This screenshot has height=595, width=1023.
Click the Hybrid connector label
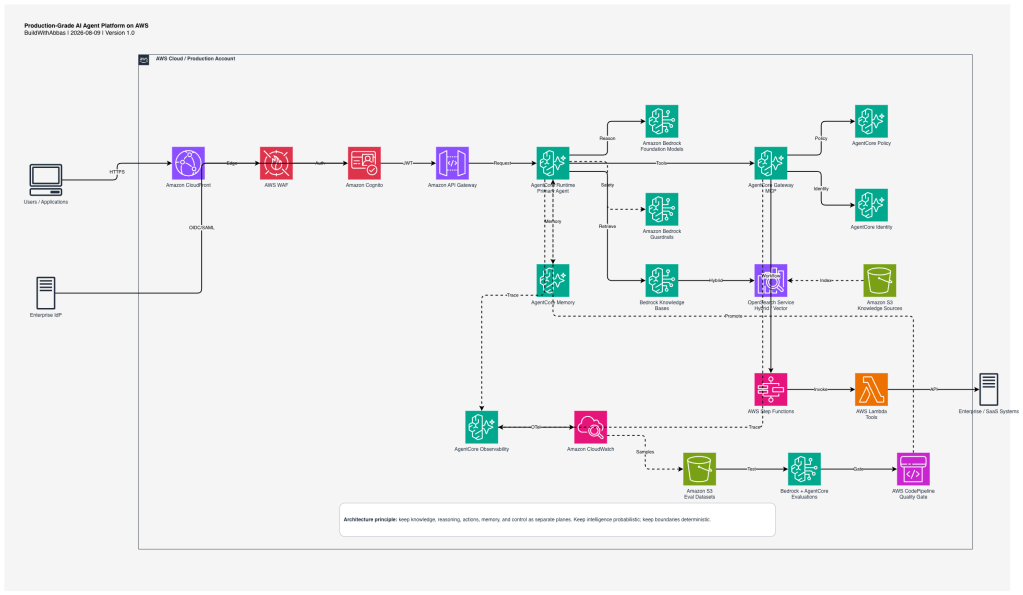(x=716, y=281)
